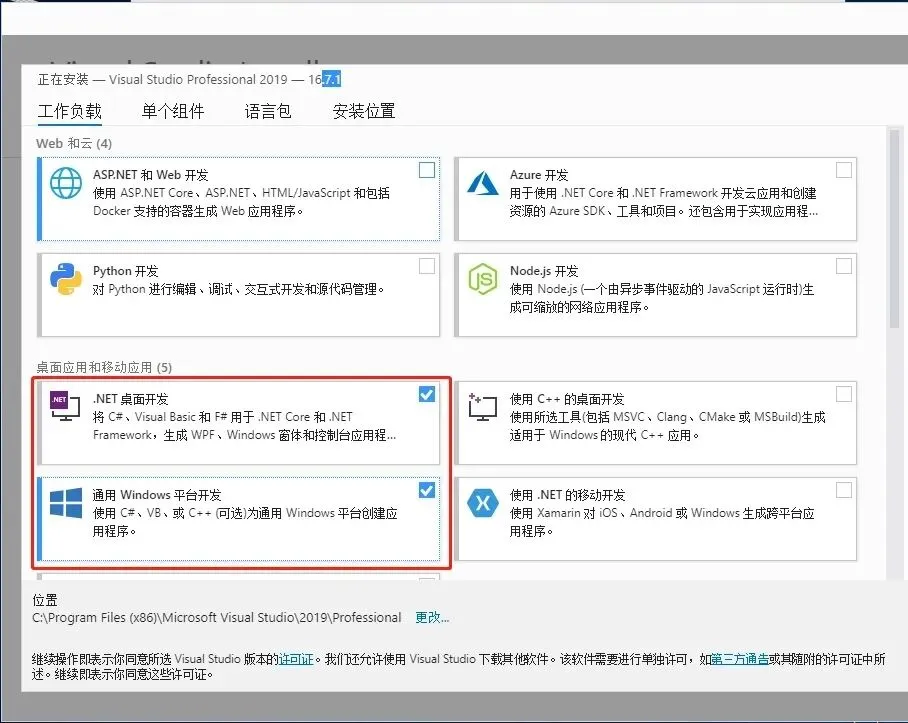Click the Node.js hexagon icon
Screen dimensions: 908x723
pyautogui.click(x=483, y=279)
